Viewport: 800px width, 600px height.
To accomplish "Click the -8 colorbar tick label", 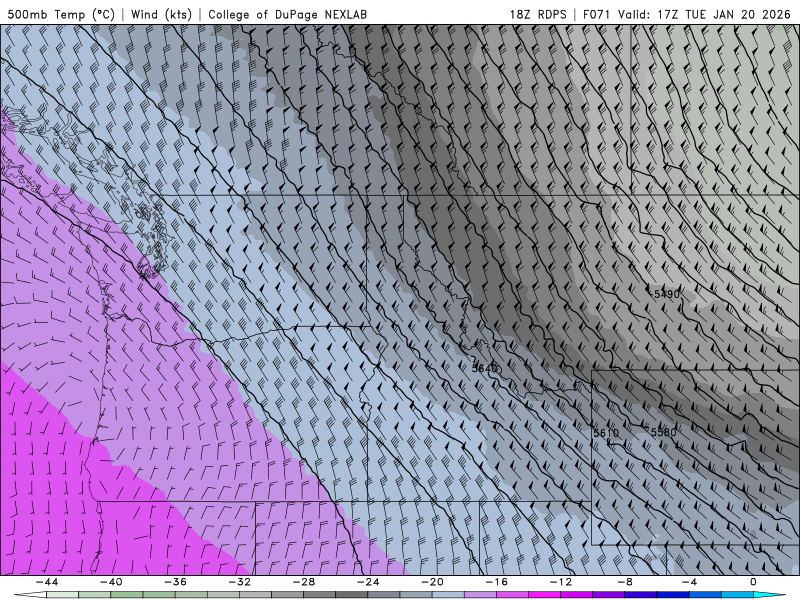I will (625, 582).
